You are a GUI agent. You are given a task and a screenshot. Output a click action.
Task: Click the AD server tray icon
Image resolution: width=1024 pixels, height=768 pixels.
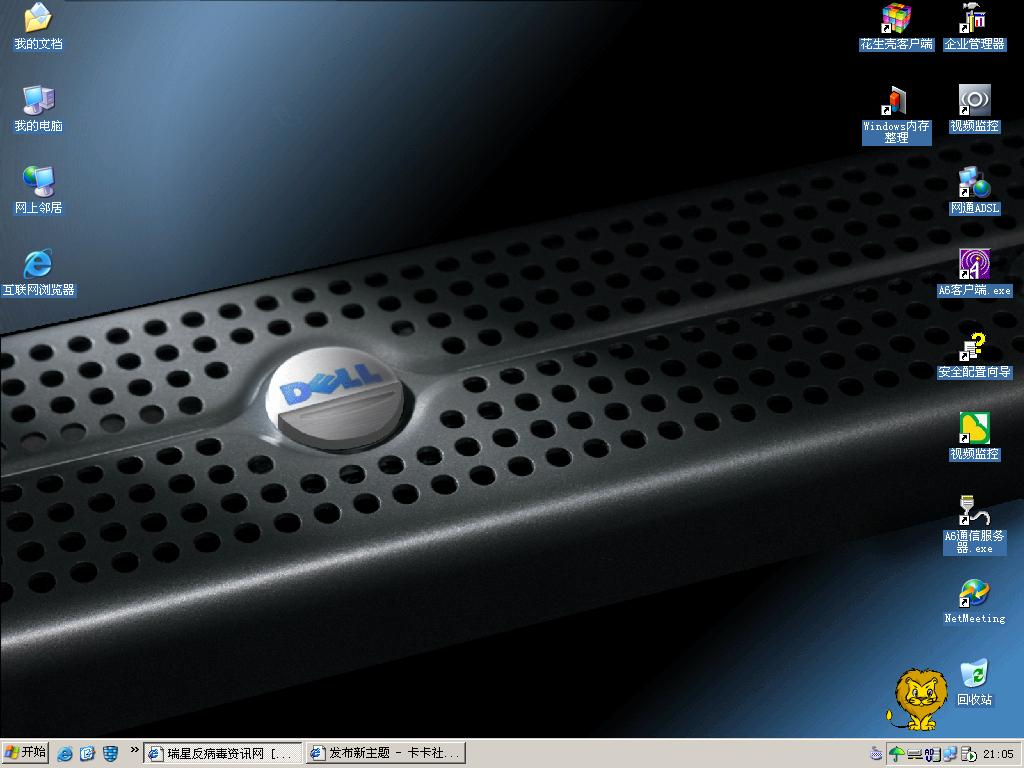tap(933, 754)
